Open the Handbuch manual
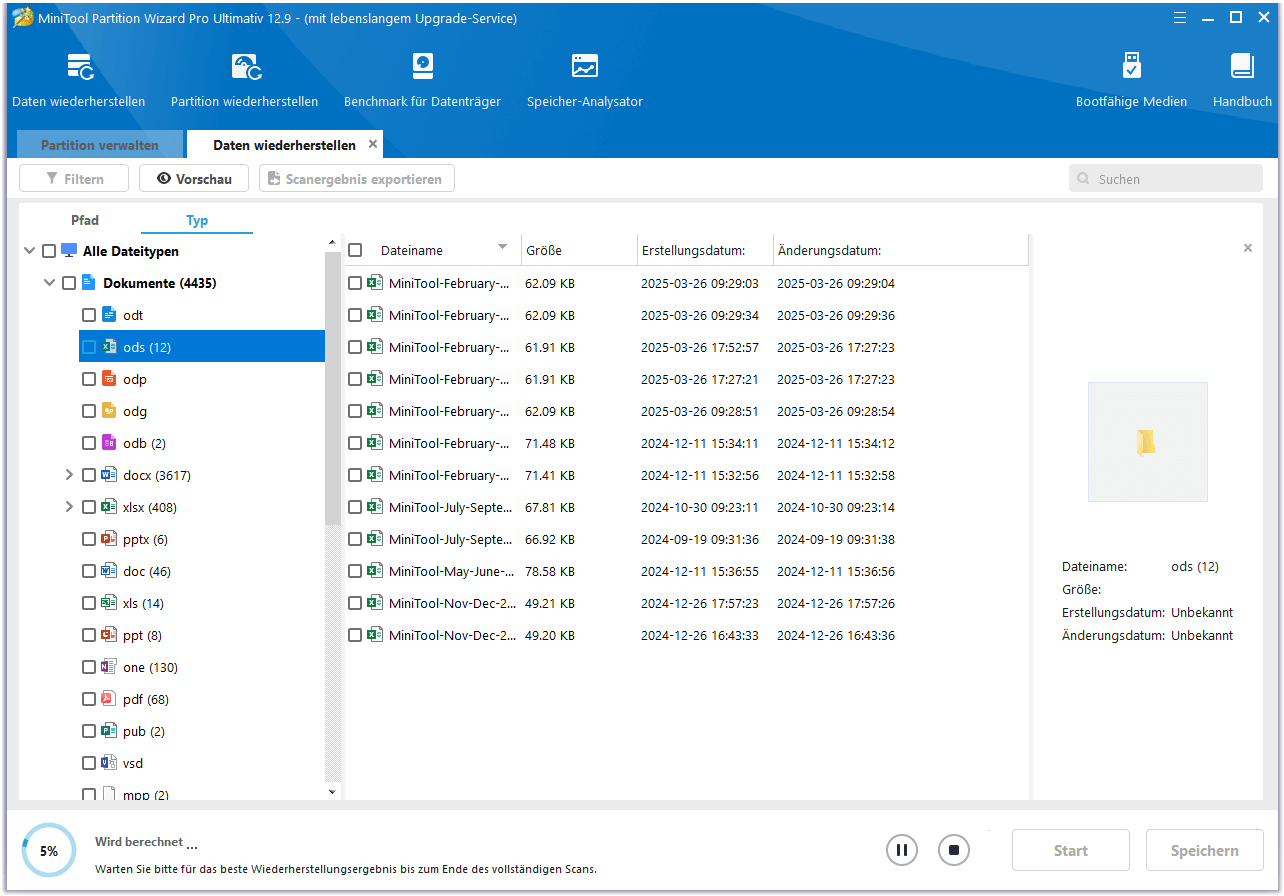1284x896 pixels. 1242,81
